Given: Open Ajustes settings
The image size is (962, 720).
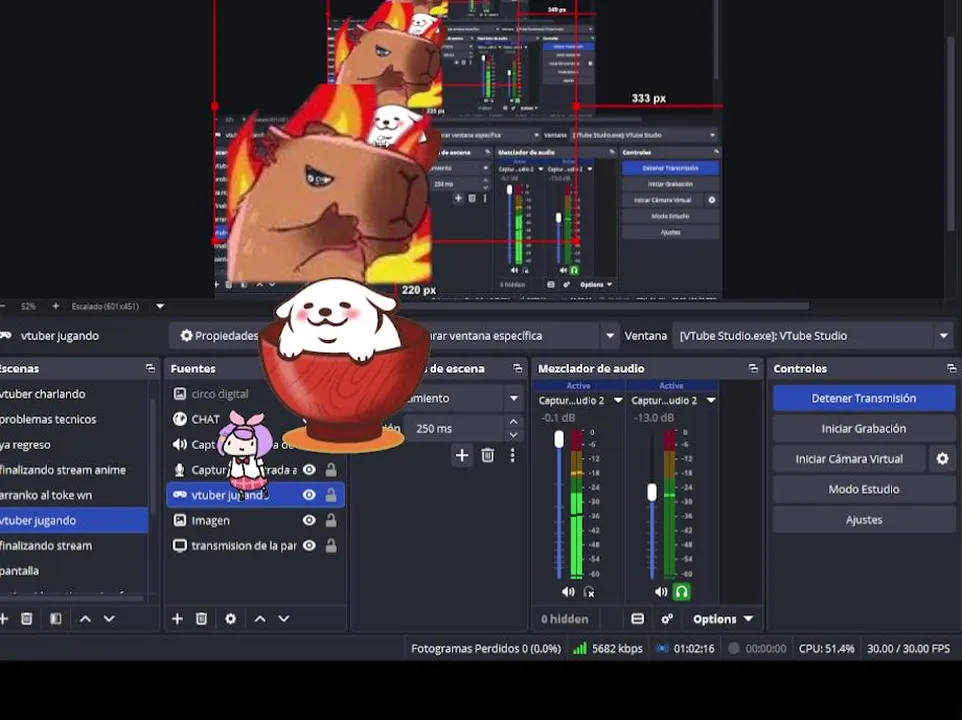Looking at the screenshot, I should coord(863,519).
